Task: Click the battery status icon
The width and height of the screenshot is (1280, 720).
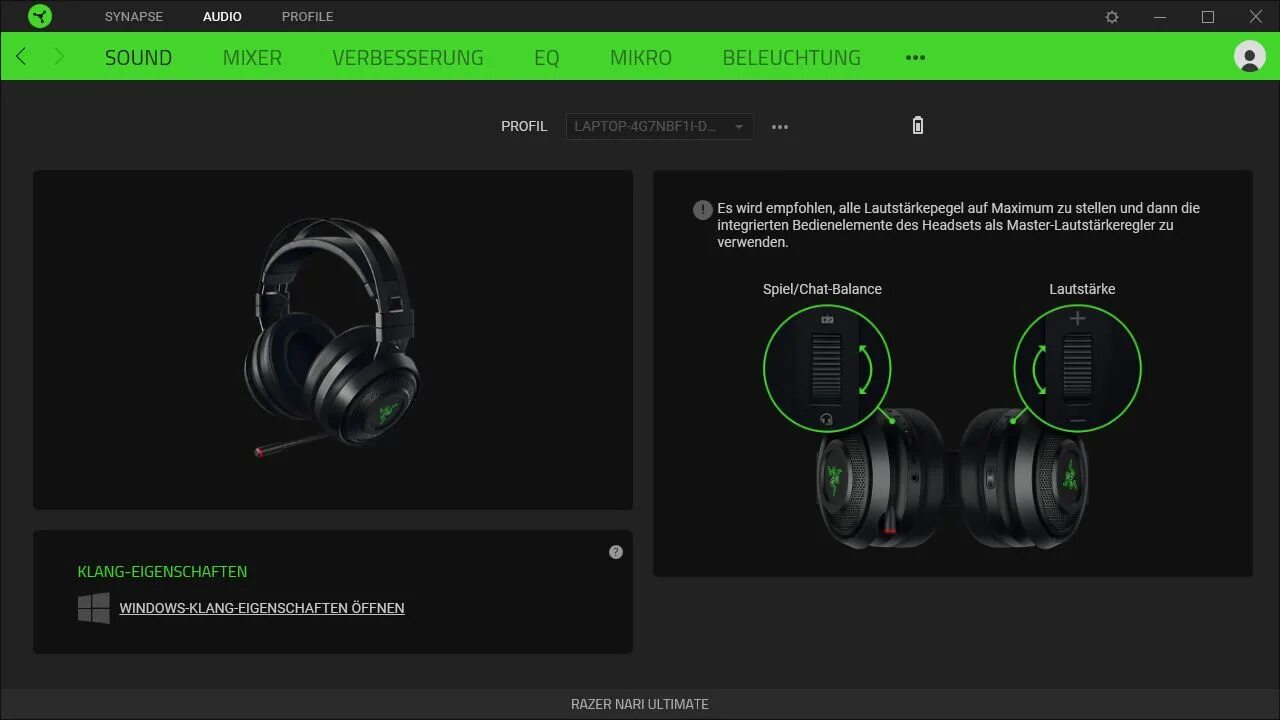Action: tap(918, 125)
